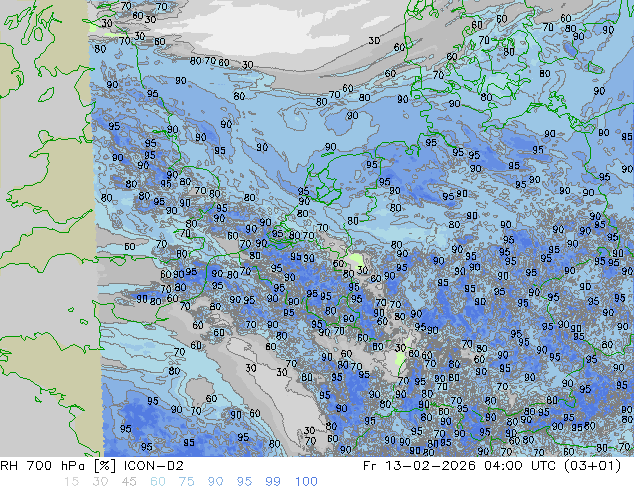Select legend value 90 in the color scale
Image resolution: width=634 pixels, height=490 pixels.
tap(216, 482)
